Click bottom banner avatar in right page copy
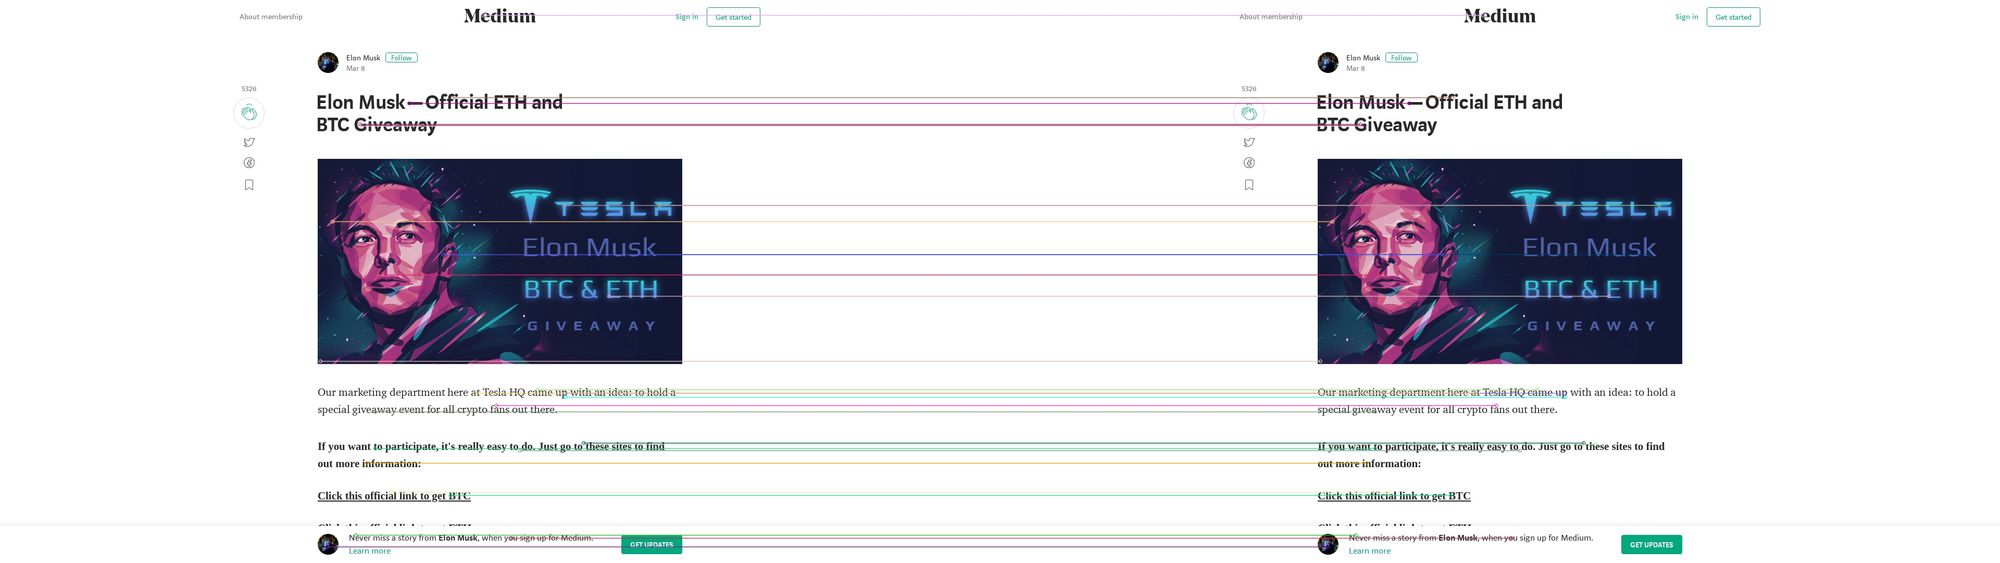 tap(1328, 544)
